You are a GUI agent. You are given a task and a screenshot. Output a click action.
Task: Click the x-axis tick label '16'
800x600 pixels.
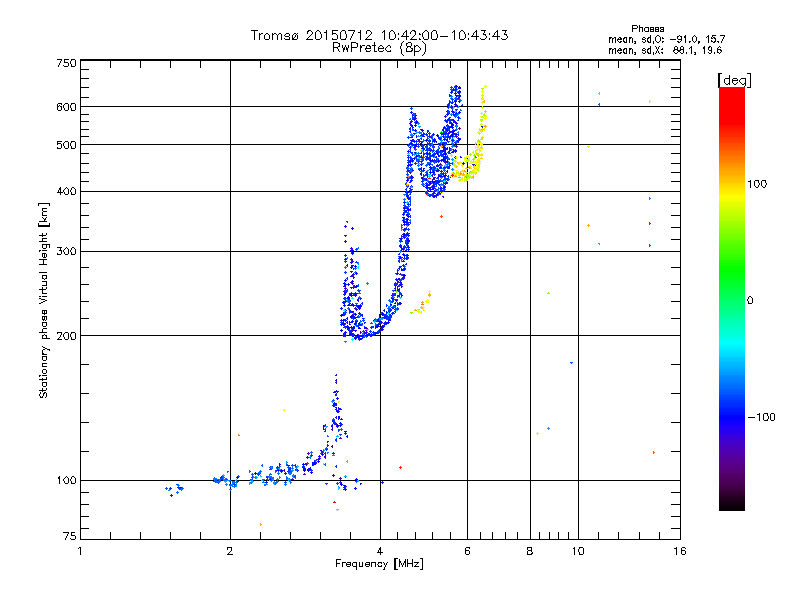pos(680,551)
